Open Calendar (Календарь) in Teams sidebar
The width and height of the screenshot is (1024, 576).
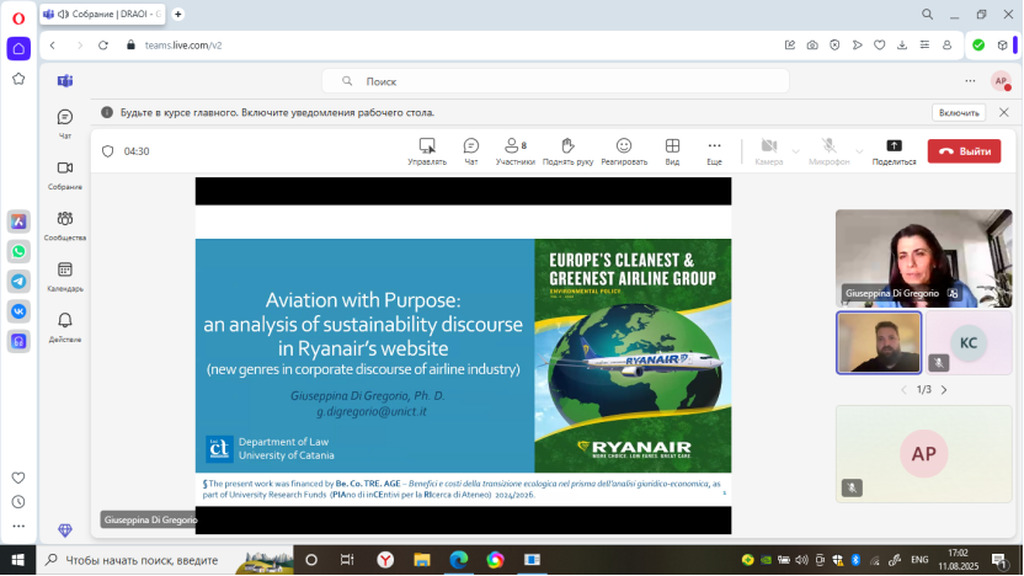(x=65, y=274)
